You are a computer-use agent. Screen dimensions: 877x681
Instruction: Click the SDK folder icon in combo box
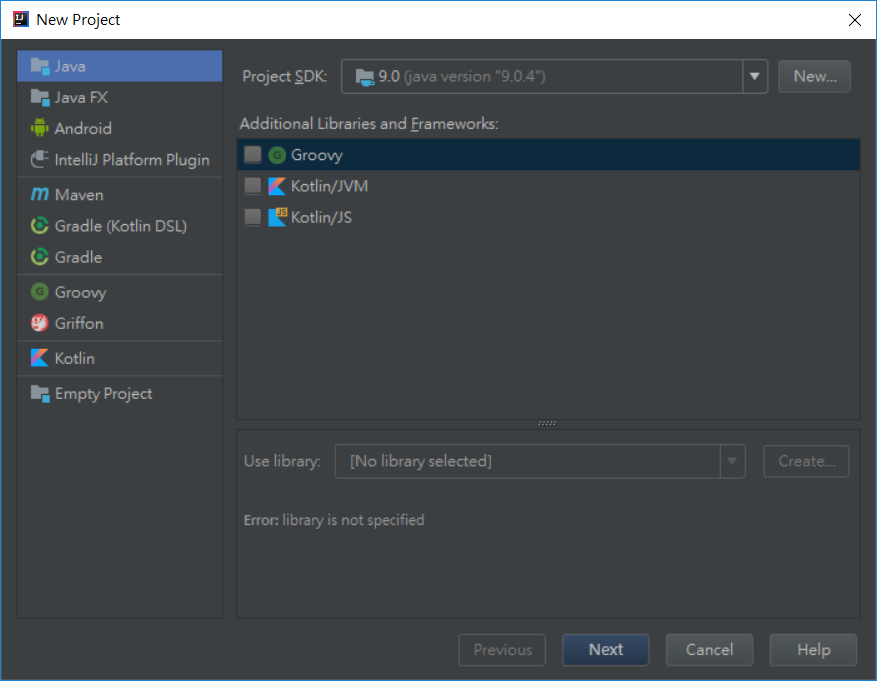tap(365, 77)
